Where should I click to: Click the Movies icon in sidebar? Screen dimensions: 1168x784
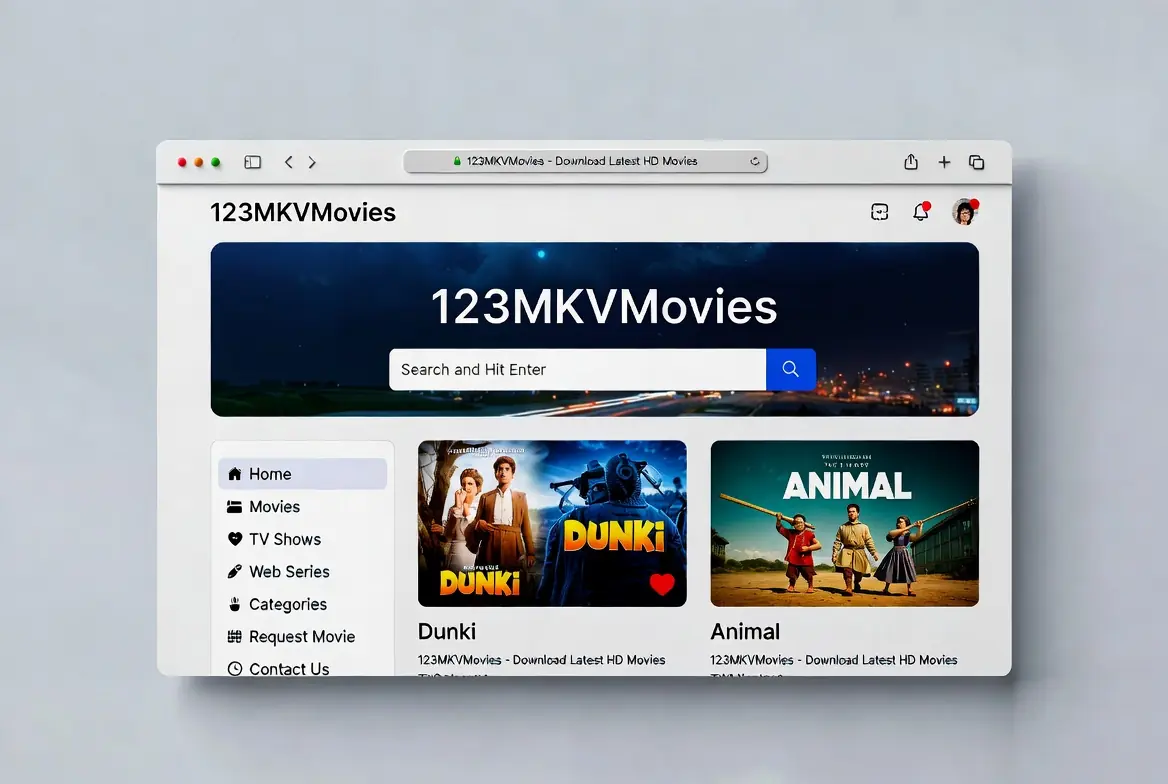coord(235,507)
